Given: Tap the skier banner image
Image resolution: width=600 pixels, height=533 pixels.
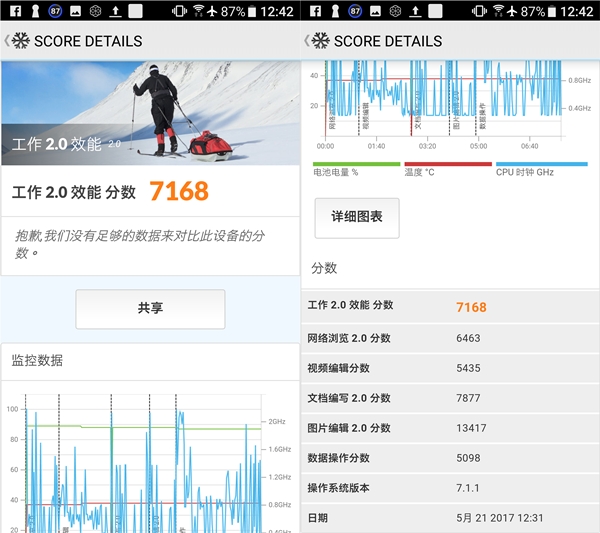Looking at the screenshot, I should pos(150,110).
